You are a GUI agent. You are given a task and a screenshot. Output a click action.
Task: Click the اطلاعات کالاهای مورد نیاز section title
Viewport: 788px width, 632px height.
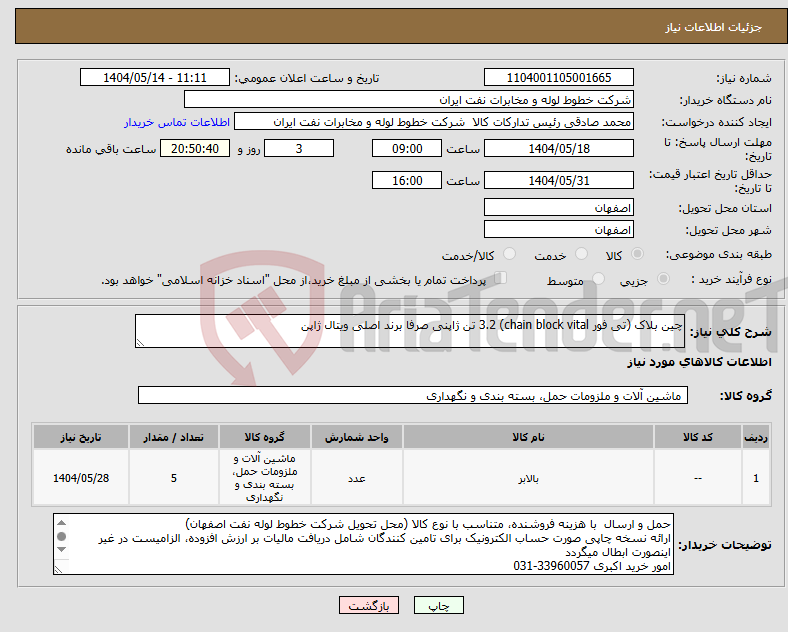699,362
